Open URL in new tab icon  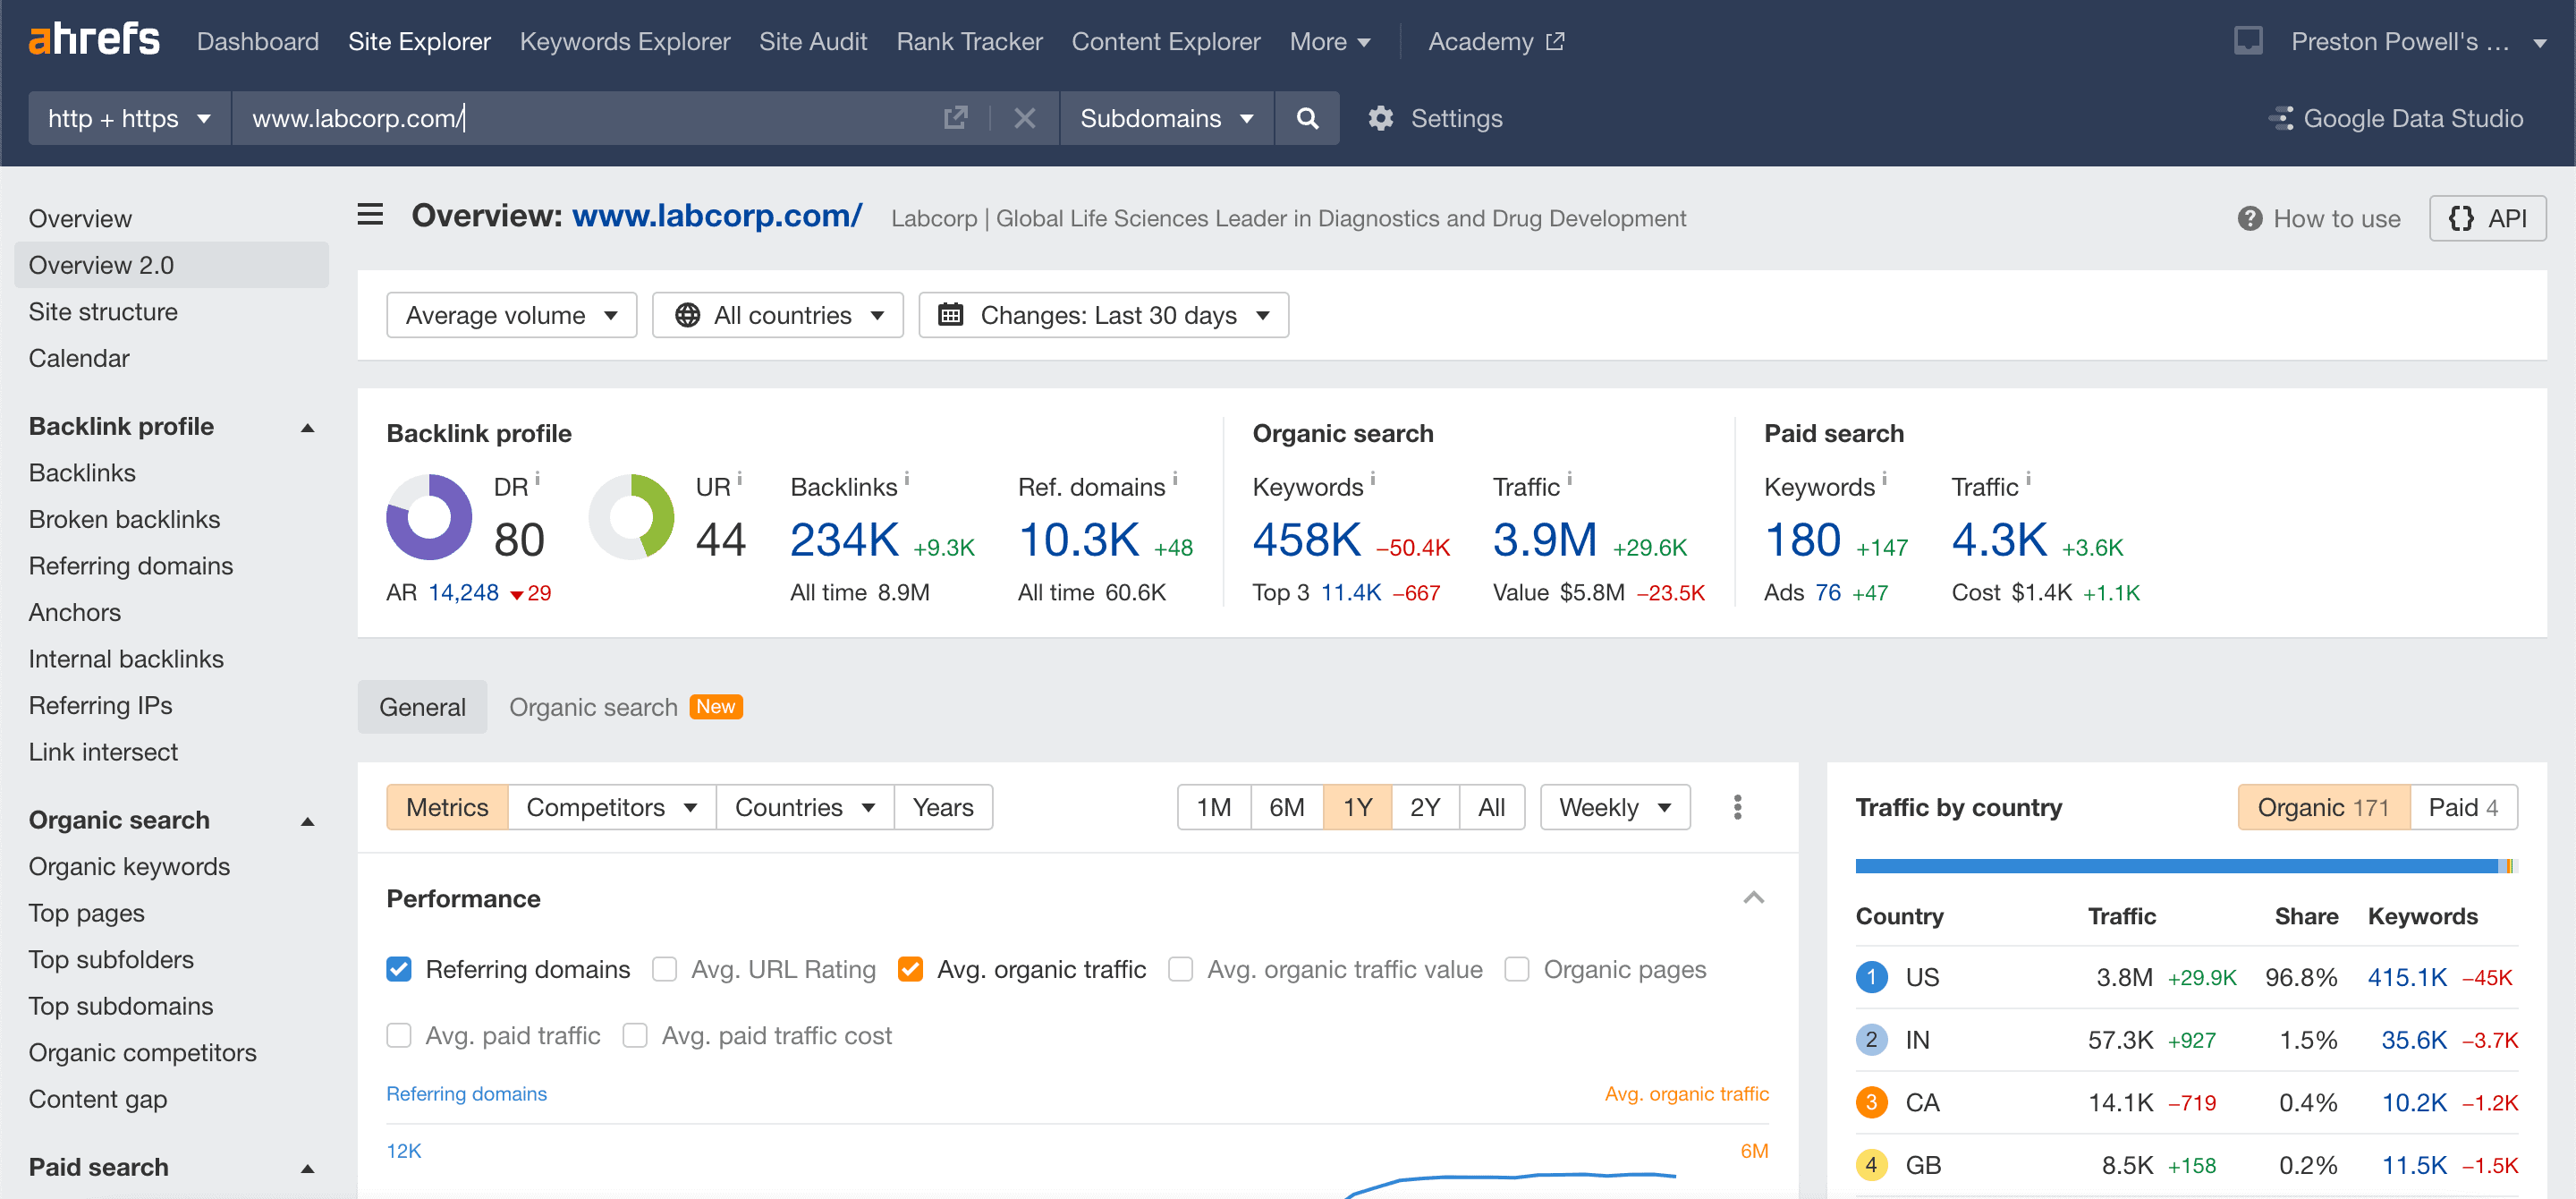pyautogui.click(x=955, y=118)
